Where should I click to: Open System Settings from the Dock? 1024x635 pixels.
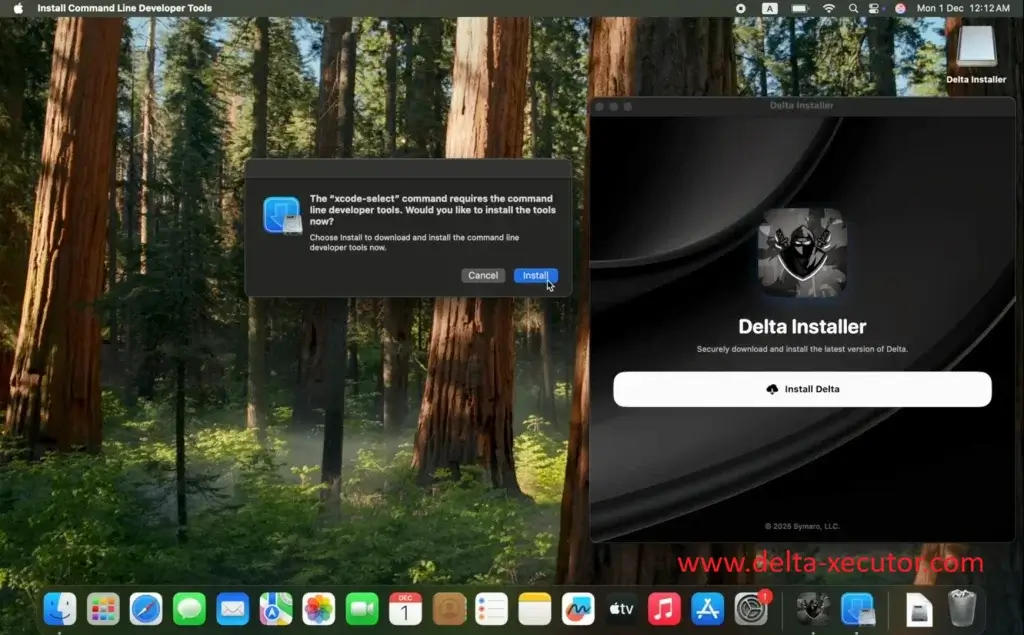(752, 609)
